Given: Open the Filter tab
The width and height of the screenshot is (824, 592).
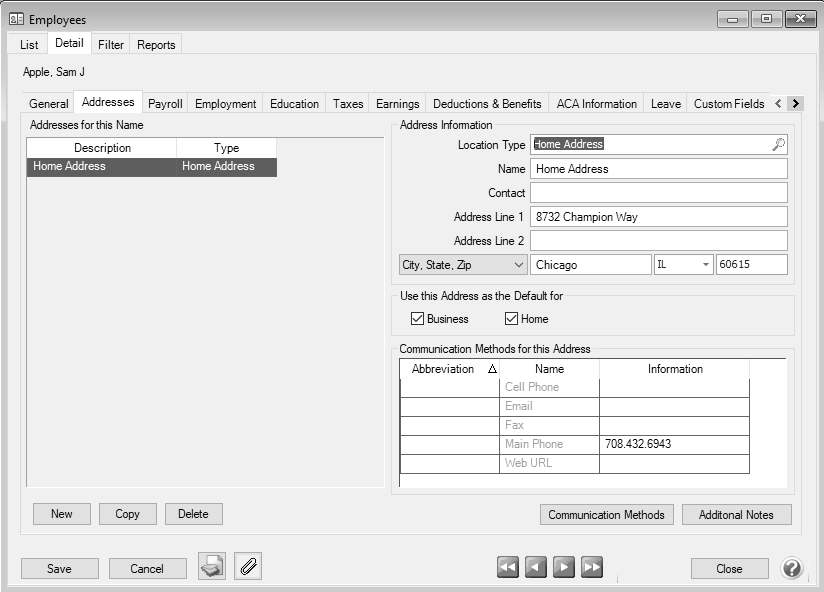Looking at the screenshot, I should tap(111, 45).
